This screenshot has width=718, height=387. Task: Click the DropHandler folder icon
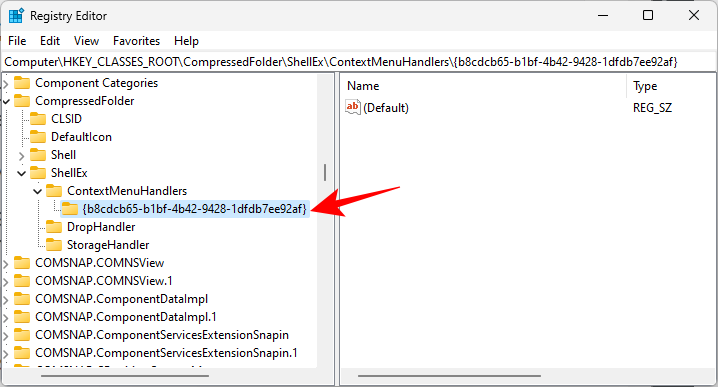point(54,227)
